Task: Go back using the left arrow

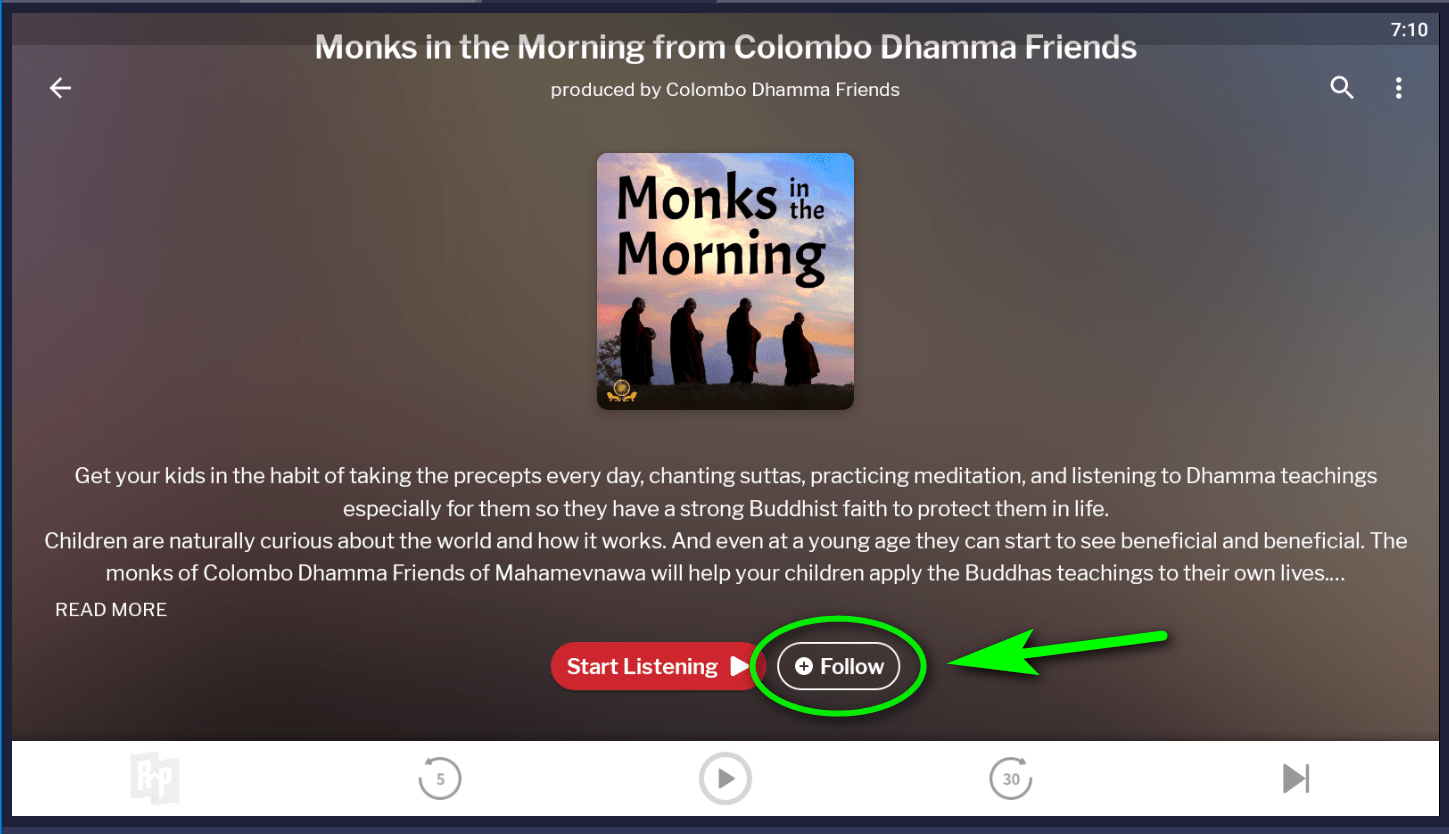Action: coord(61,88)
